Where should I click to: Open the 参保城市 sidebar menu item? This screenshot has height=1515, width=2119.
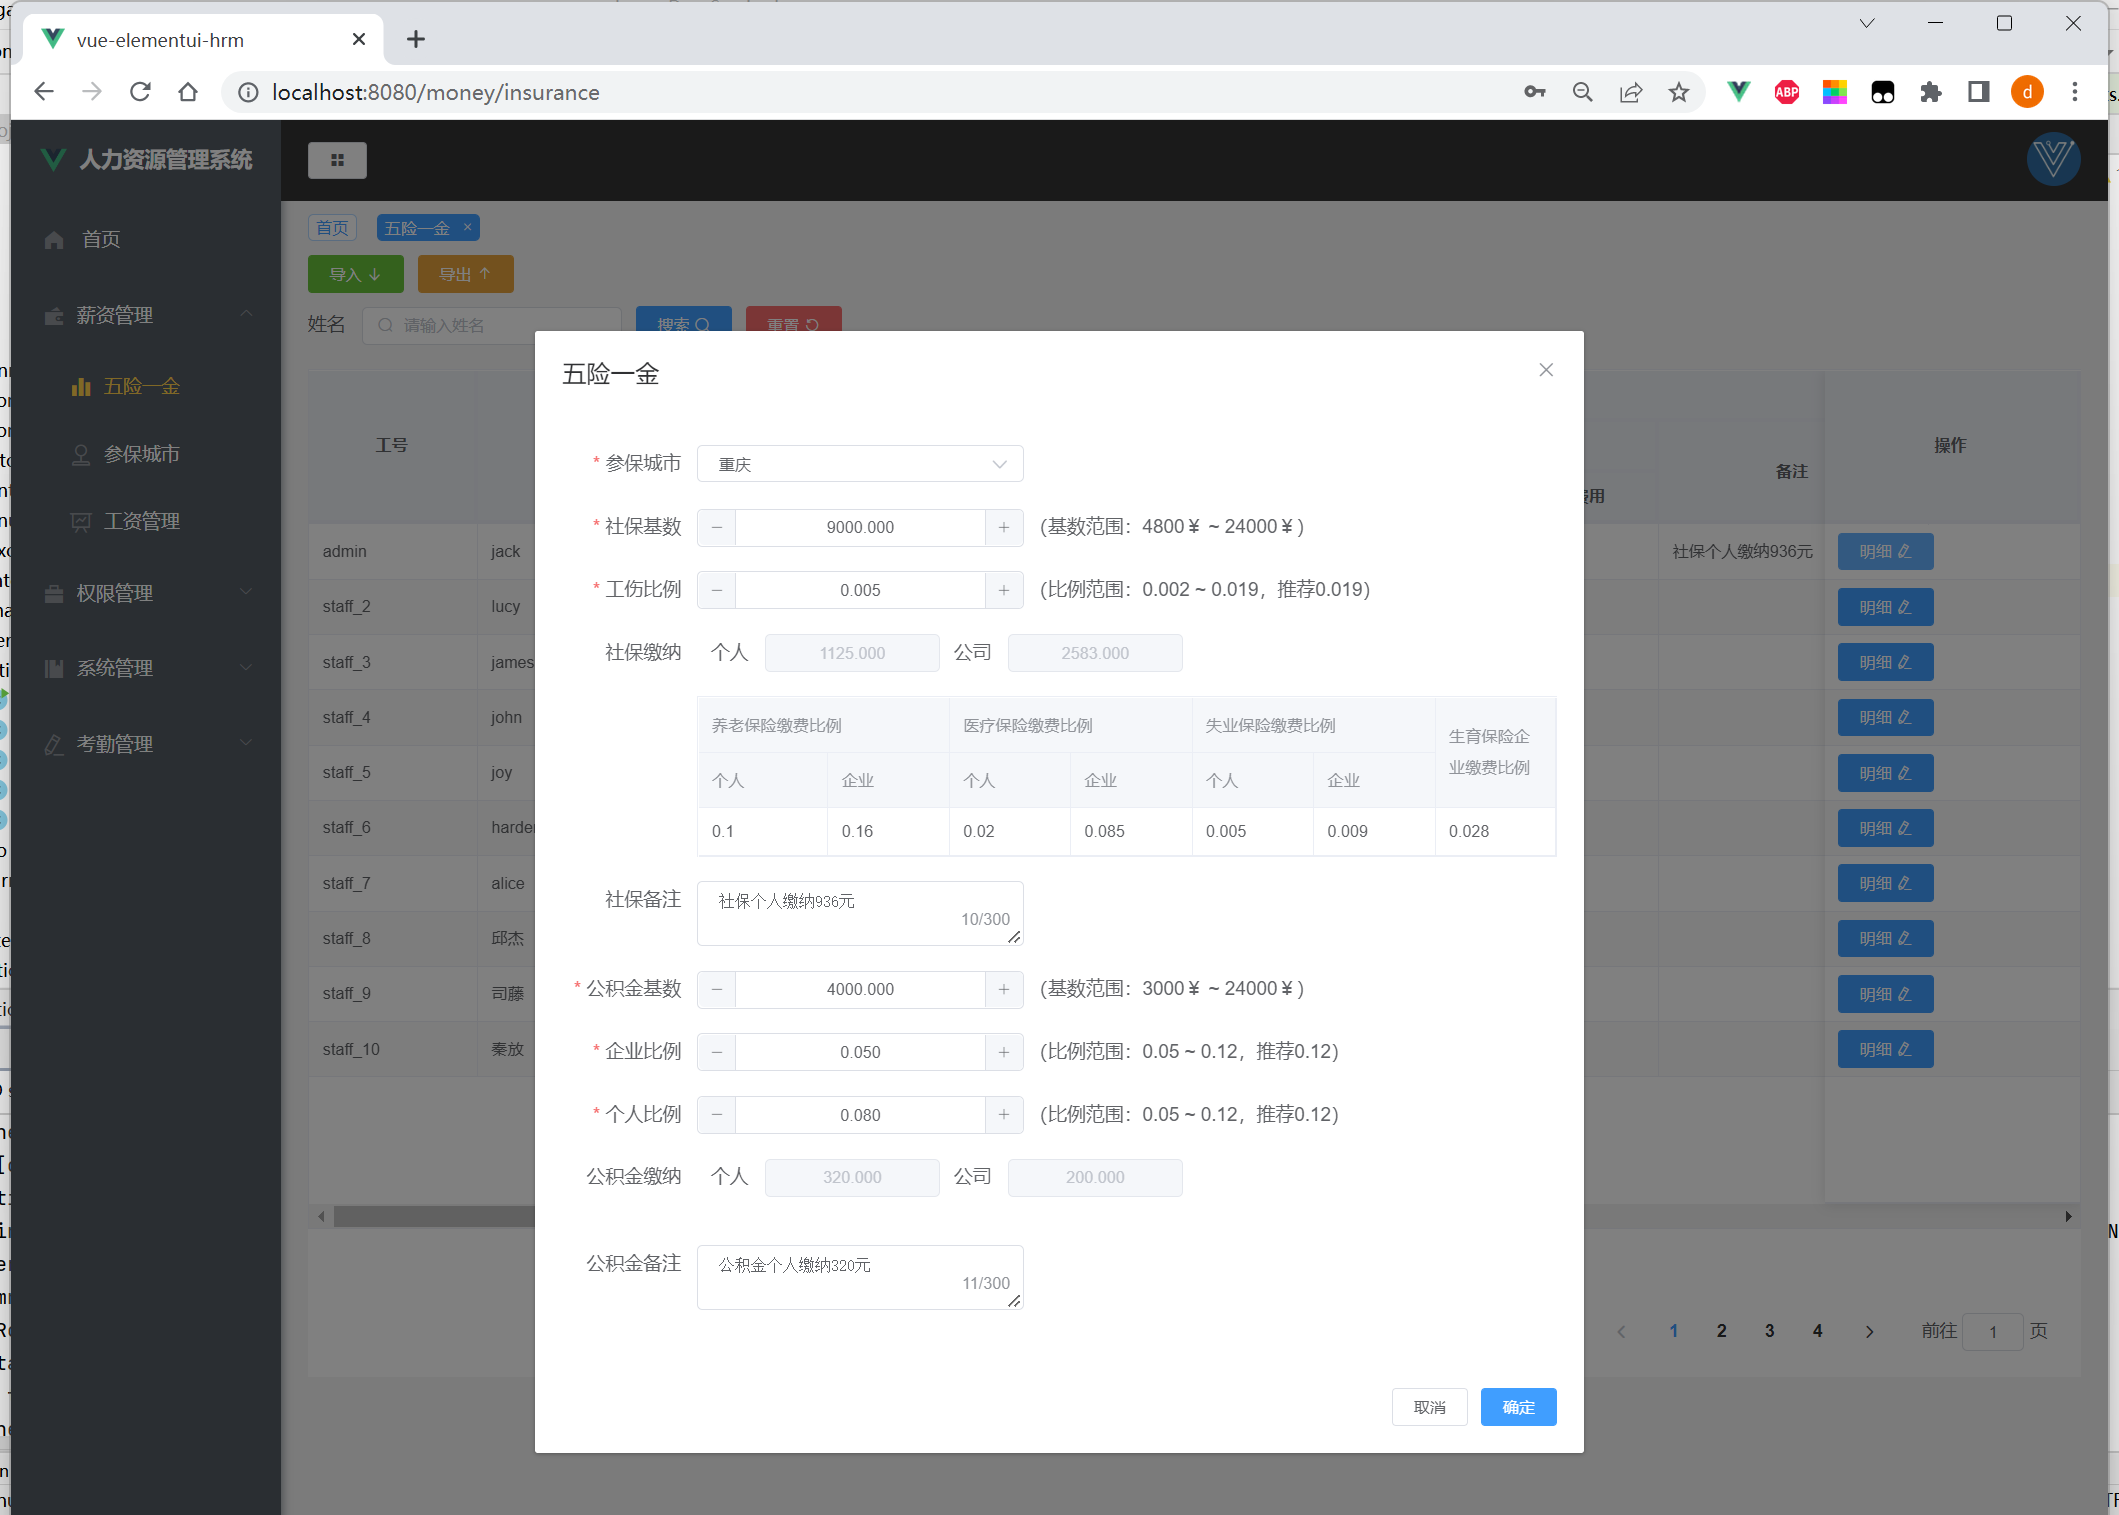tap(141, 454)
